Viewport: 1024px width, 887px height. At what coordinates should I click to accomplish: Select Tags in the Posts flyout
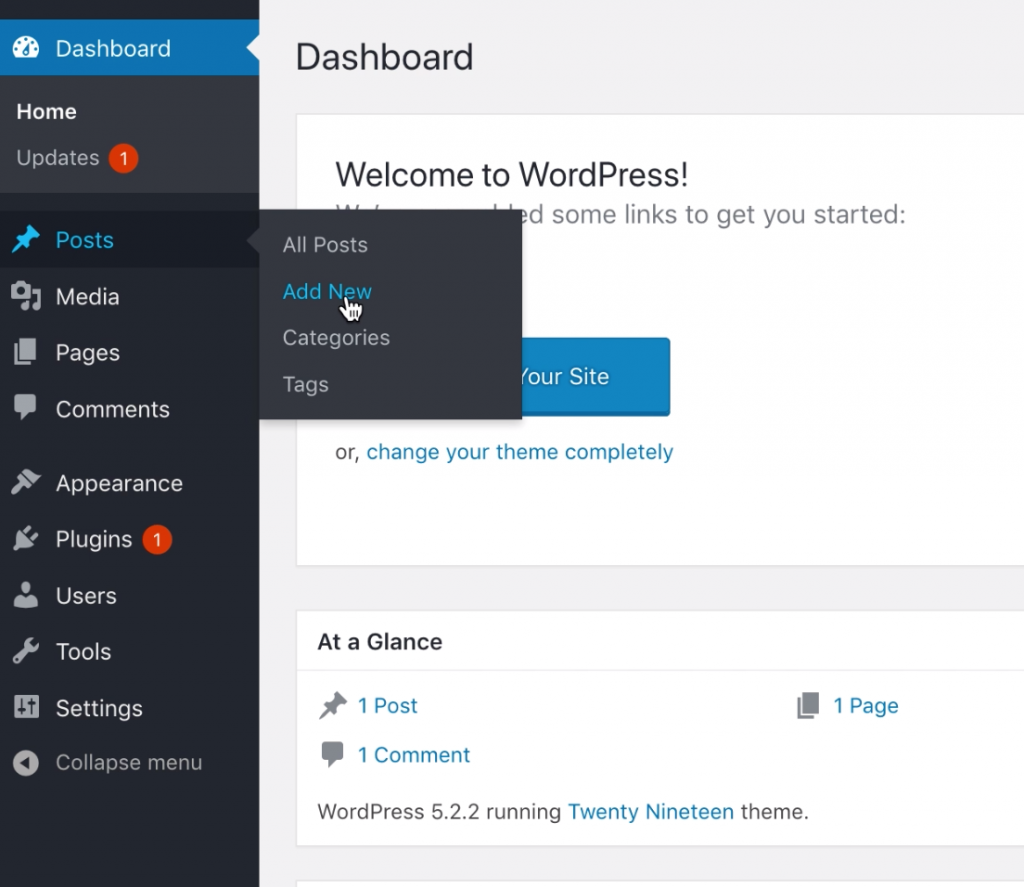[305, 384]
